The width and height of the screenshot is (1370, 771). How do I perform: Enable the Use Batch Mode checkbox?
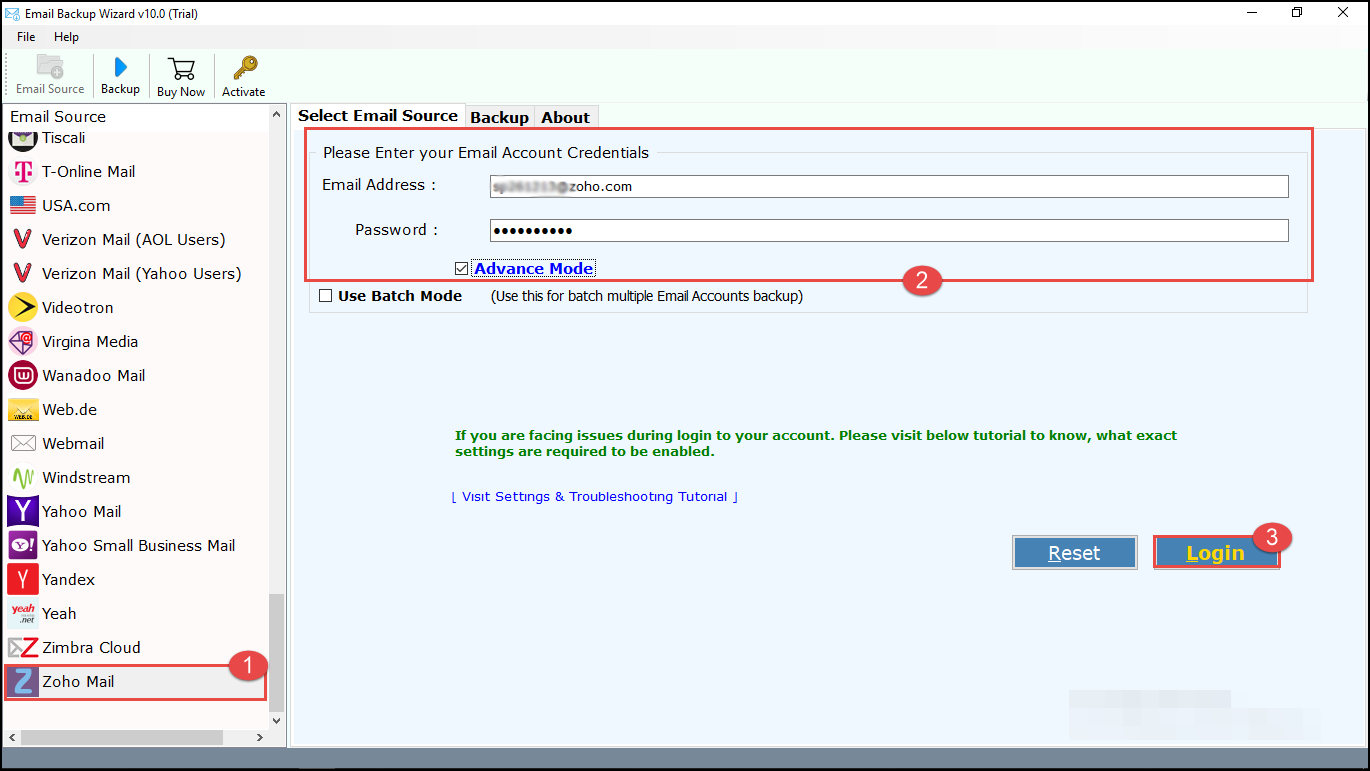[325, 296]
